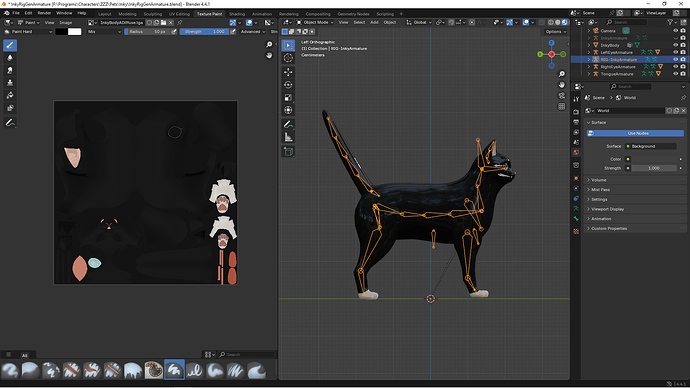690x388 pixels.
Task: Expand the Volume panel
Action: tap(635, 180)
